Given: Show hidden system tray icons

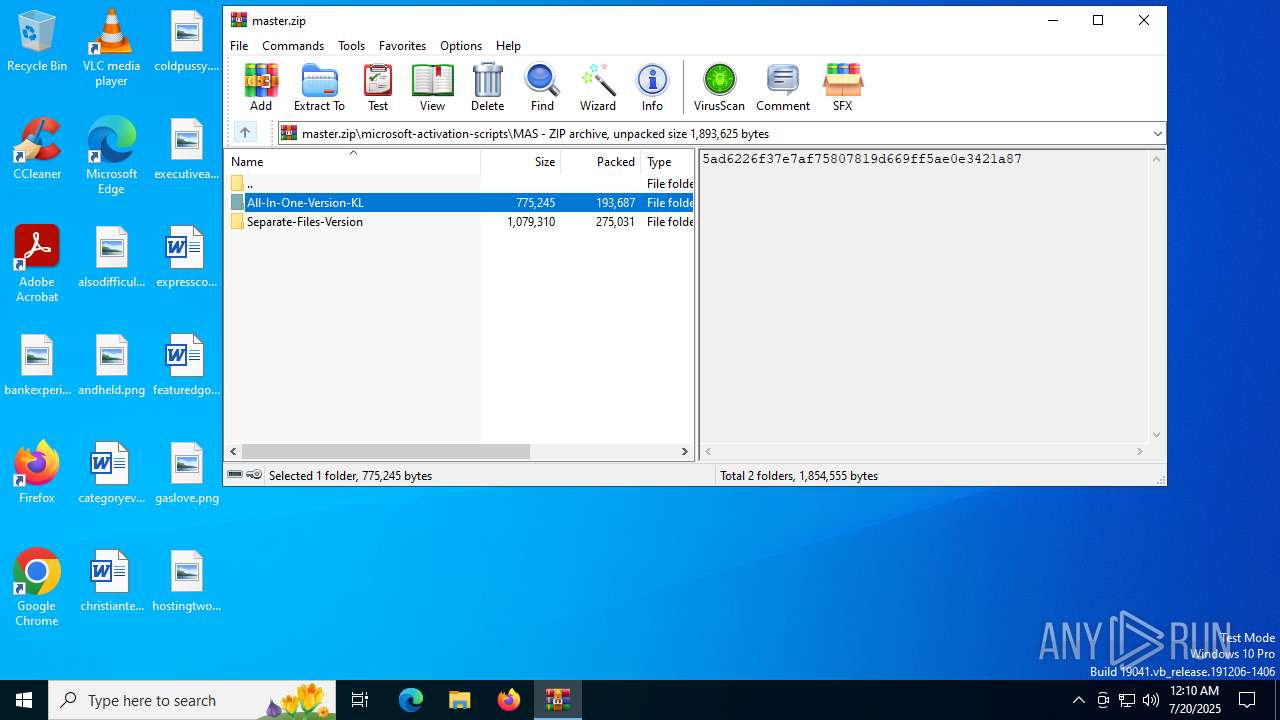Looking at the screenshot, I should tap(1078, 700).
